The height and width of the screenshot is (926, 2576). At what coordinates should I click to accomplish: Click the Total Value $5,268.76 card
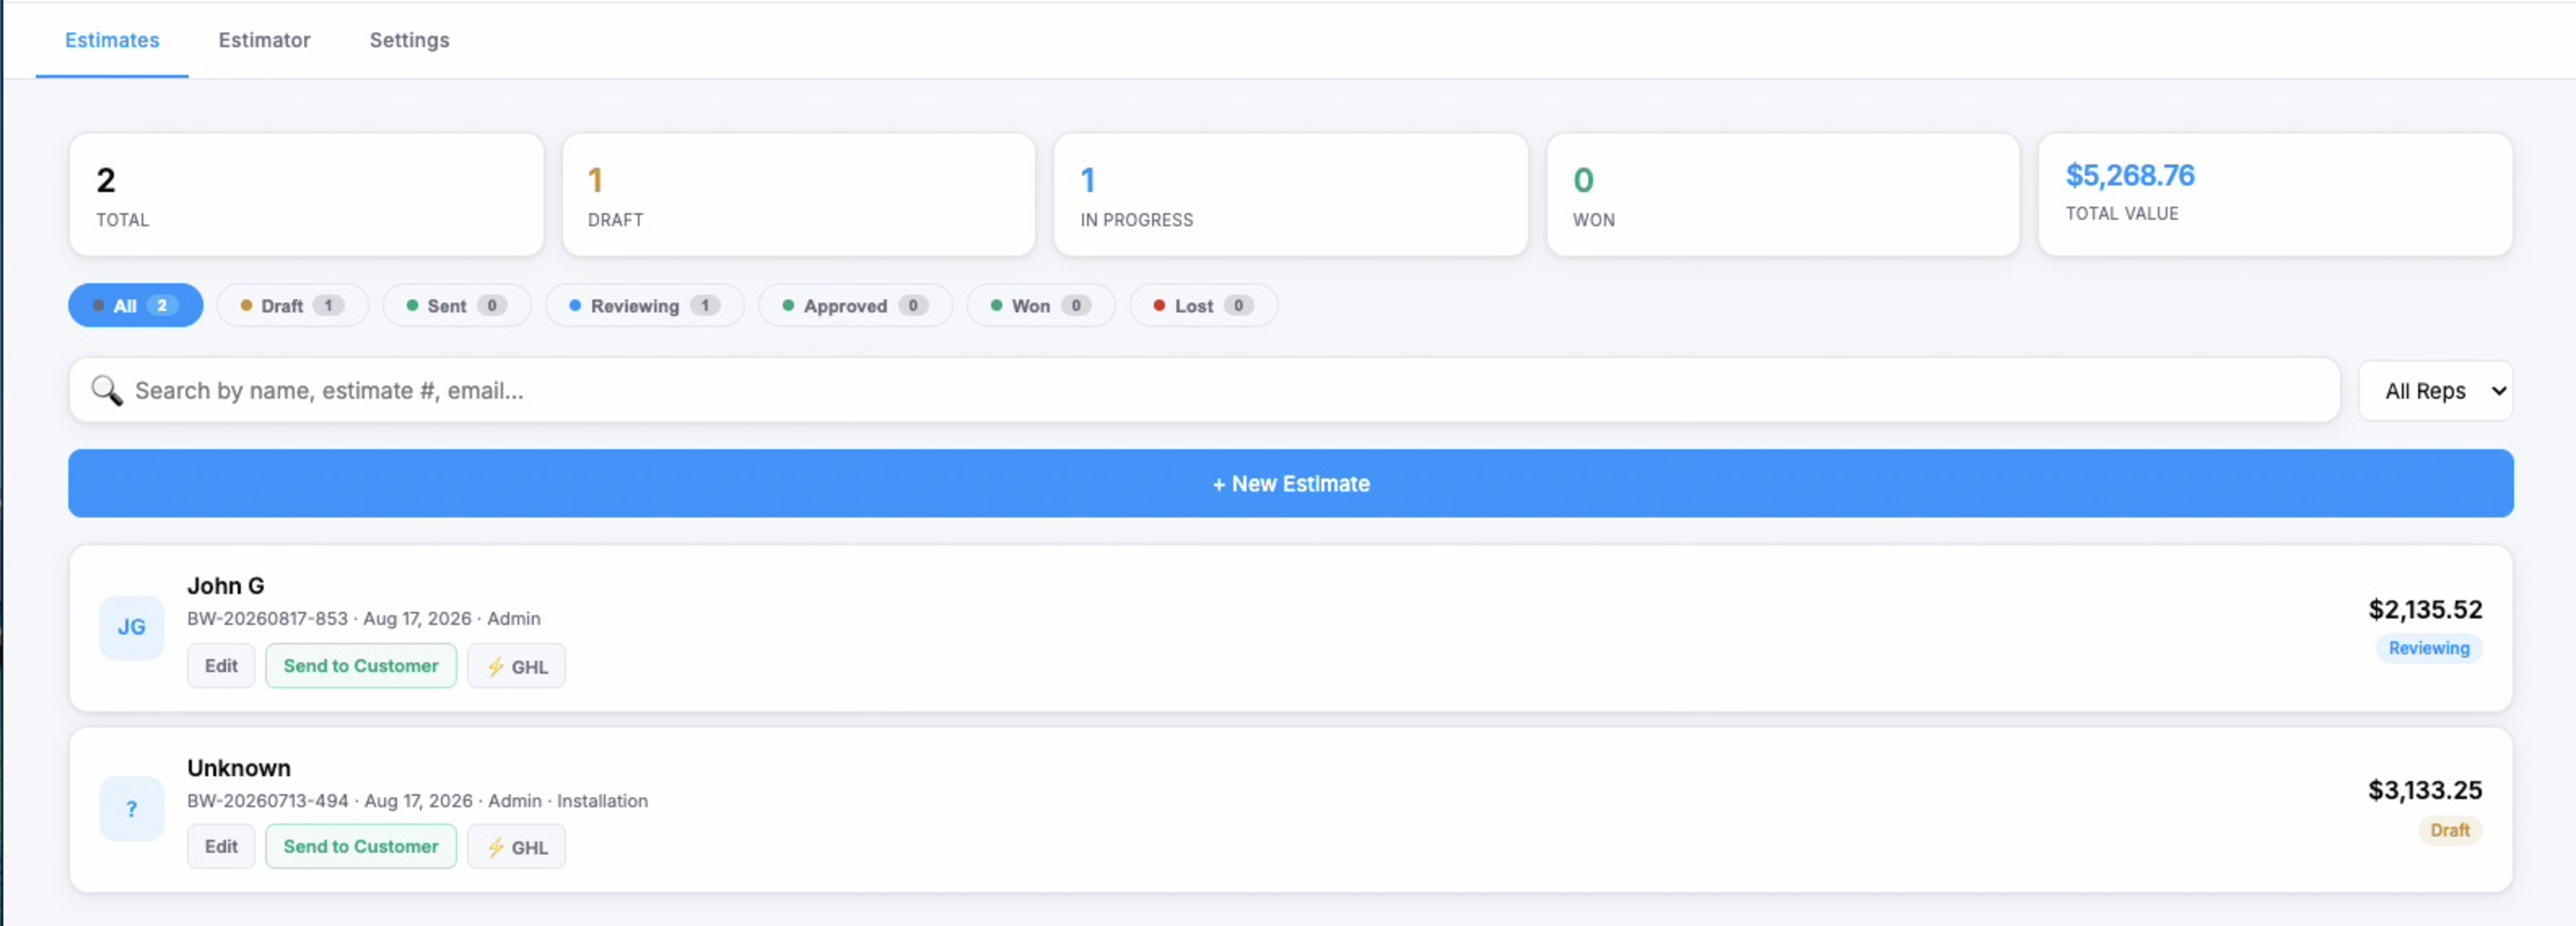point(2275,195)
